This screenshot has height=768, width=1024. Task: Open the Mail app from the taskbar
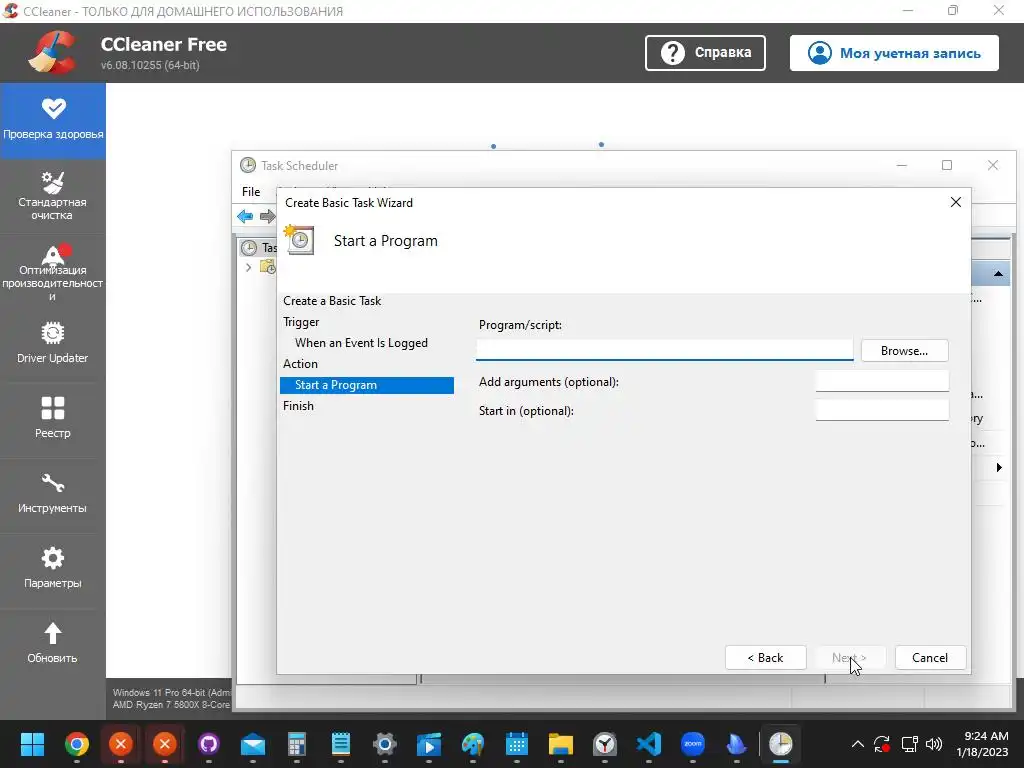coord(253,744)
